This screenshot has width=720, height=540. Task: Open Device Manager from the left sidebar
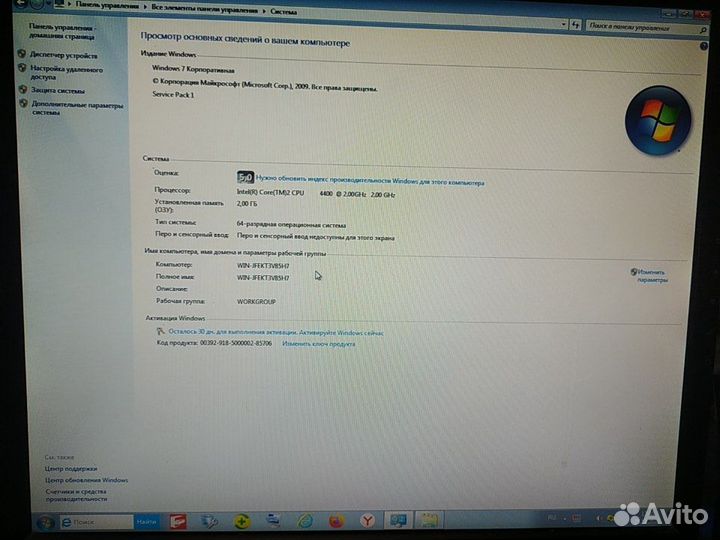[63, 55]
